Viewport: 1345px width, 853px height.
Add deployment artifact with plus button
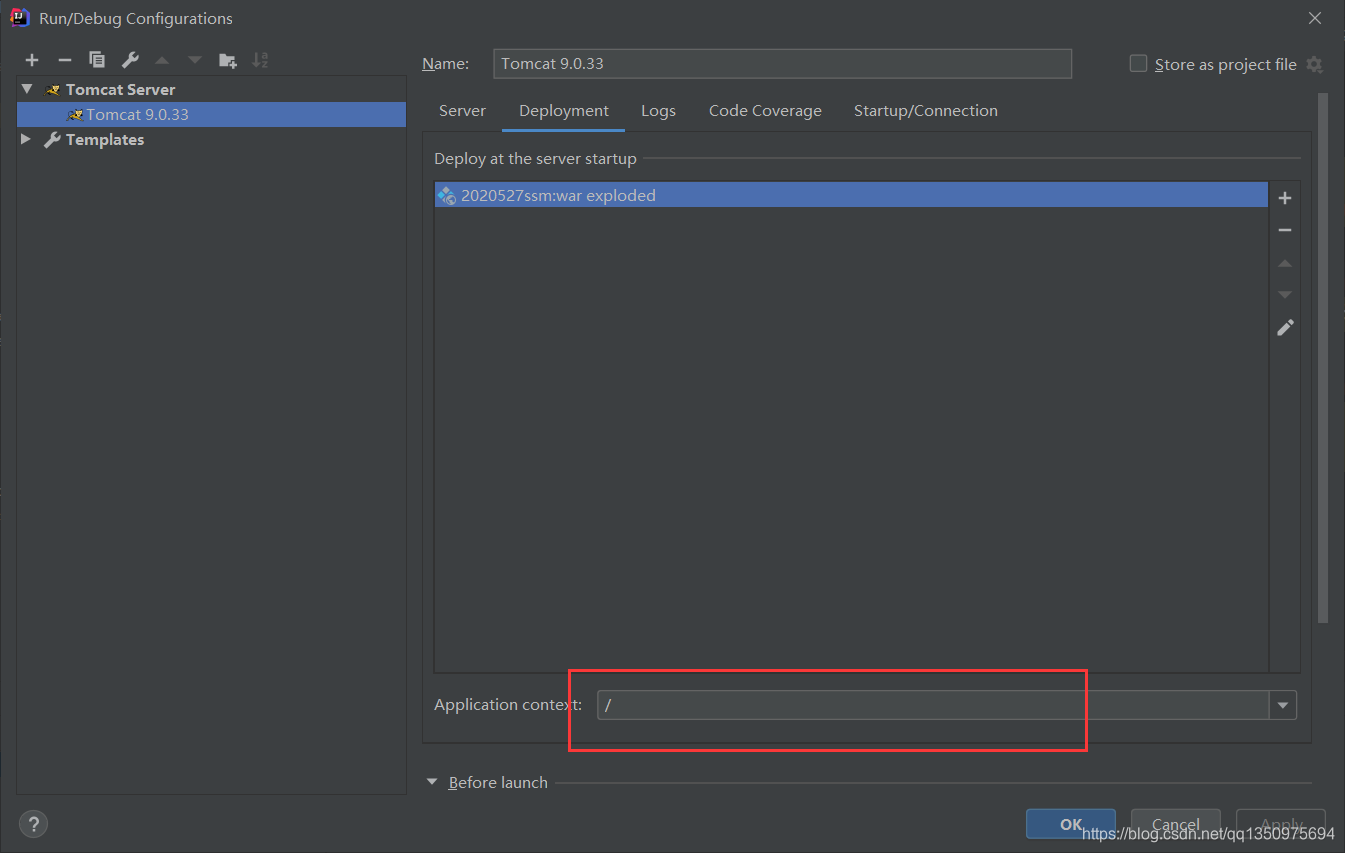pyautogui.click(x=1285, y=198)
